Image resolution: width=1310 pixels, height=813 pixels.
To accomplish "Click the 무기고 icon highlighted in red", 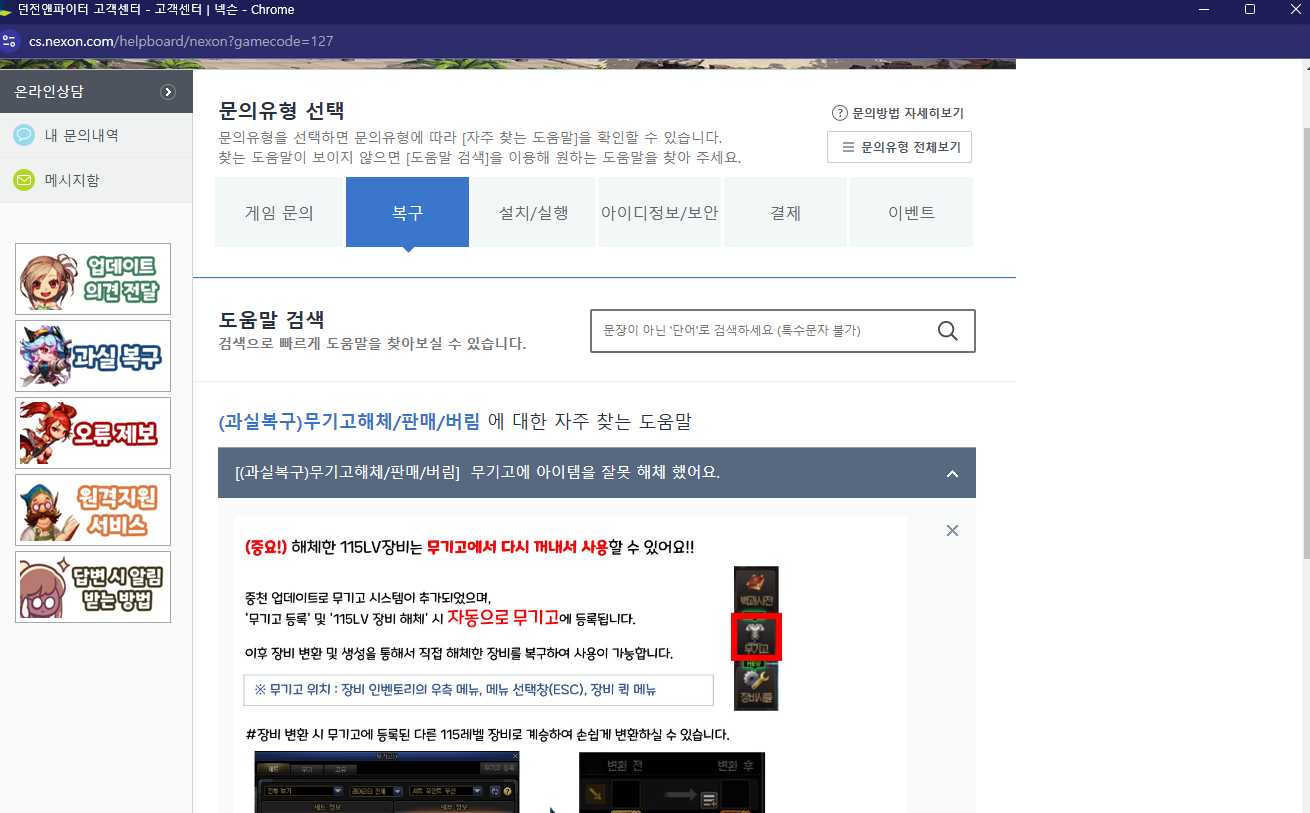I will click(755, 637).
